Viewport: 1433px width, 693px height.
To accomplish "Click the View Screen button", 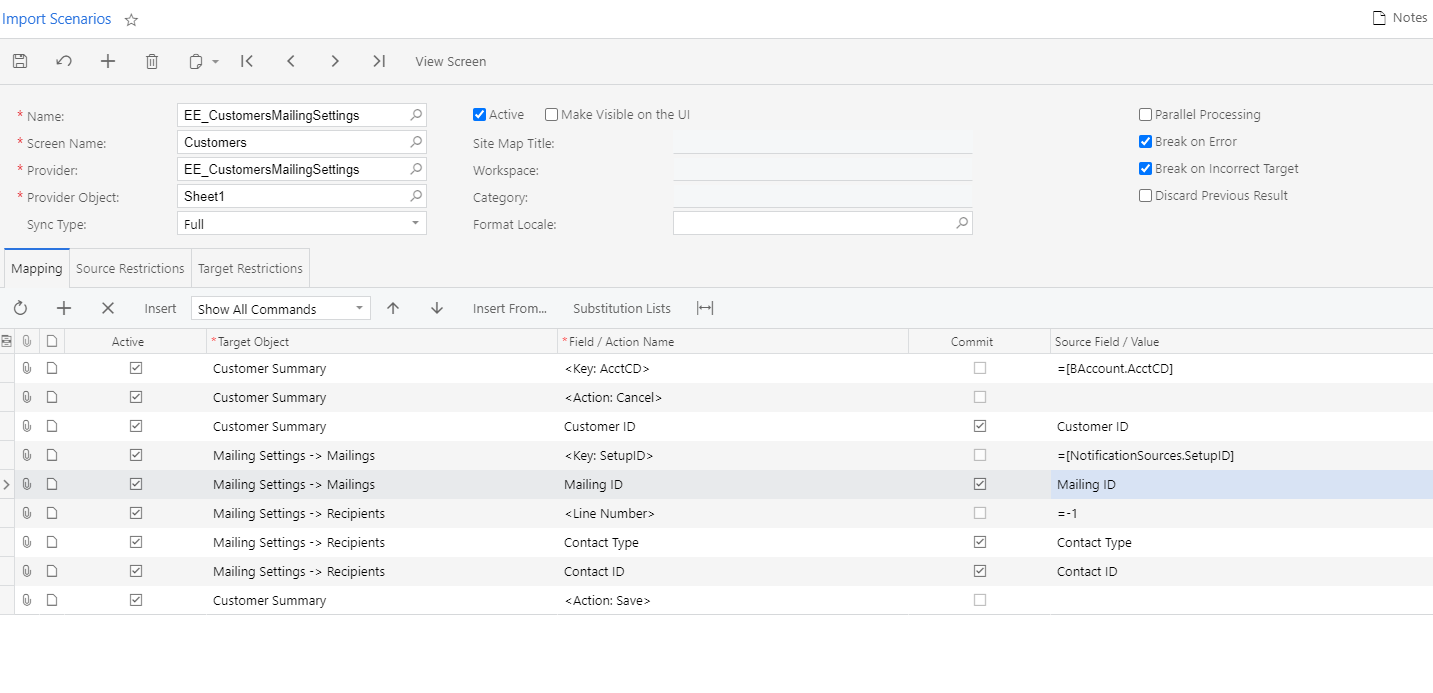I will click(x=450, y=61).
